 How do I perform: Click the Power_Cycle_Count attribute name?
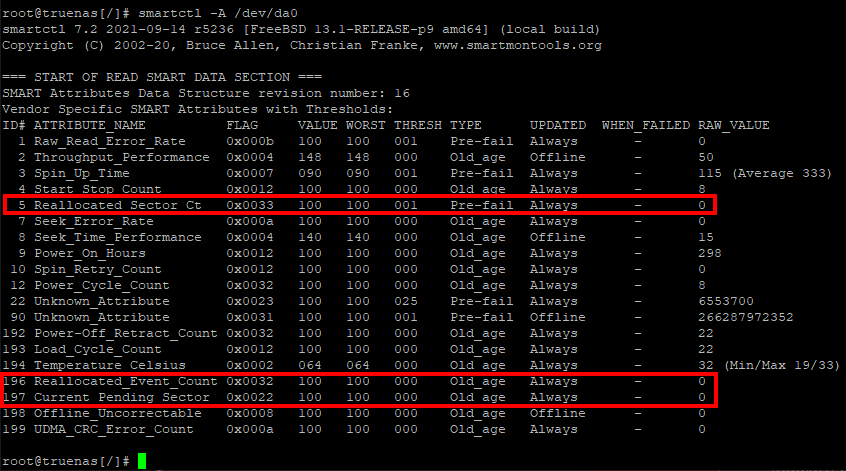click(x=101, y=285)
